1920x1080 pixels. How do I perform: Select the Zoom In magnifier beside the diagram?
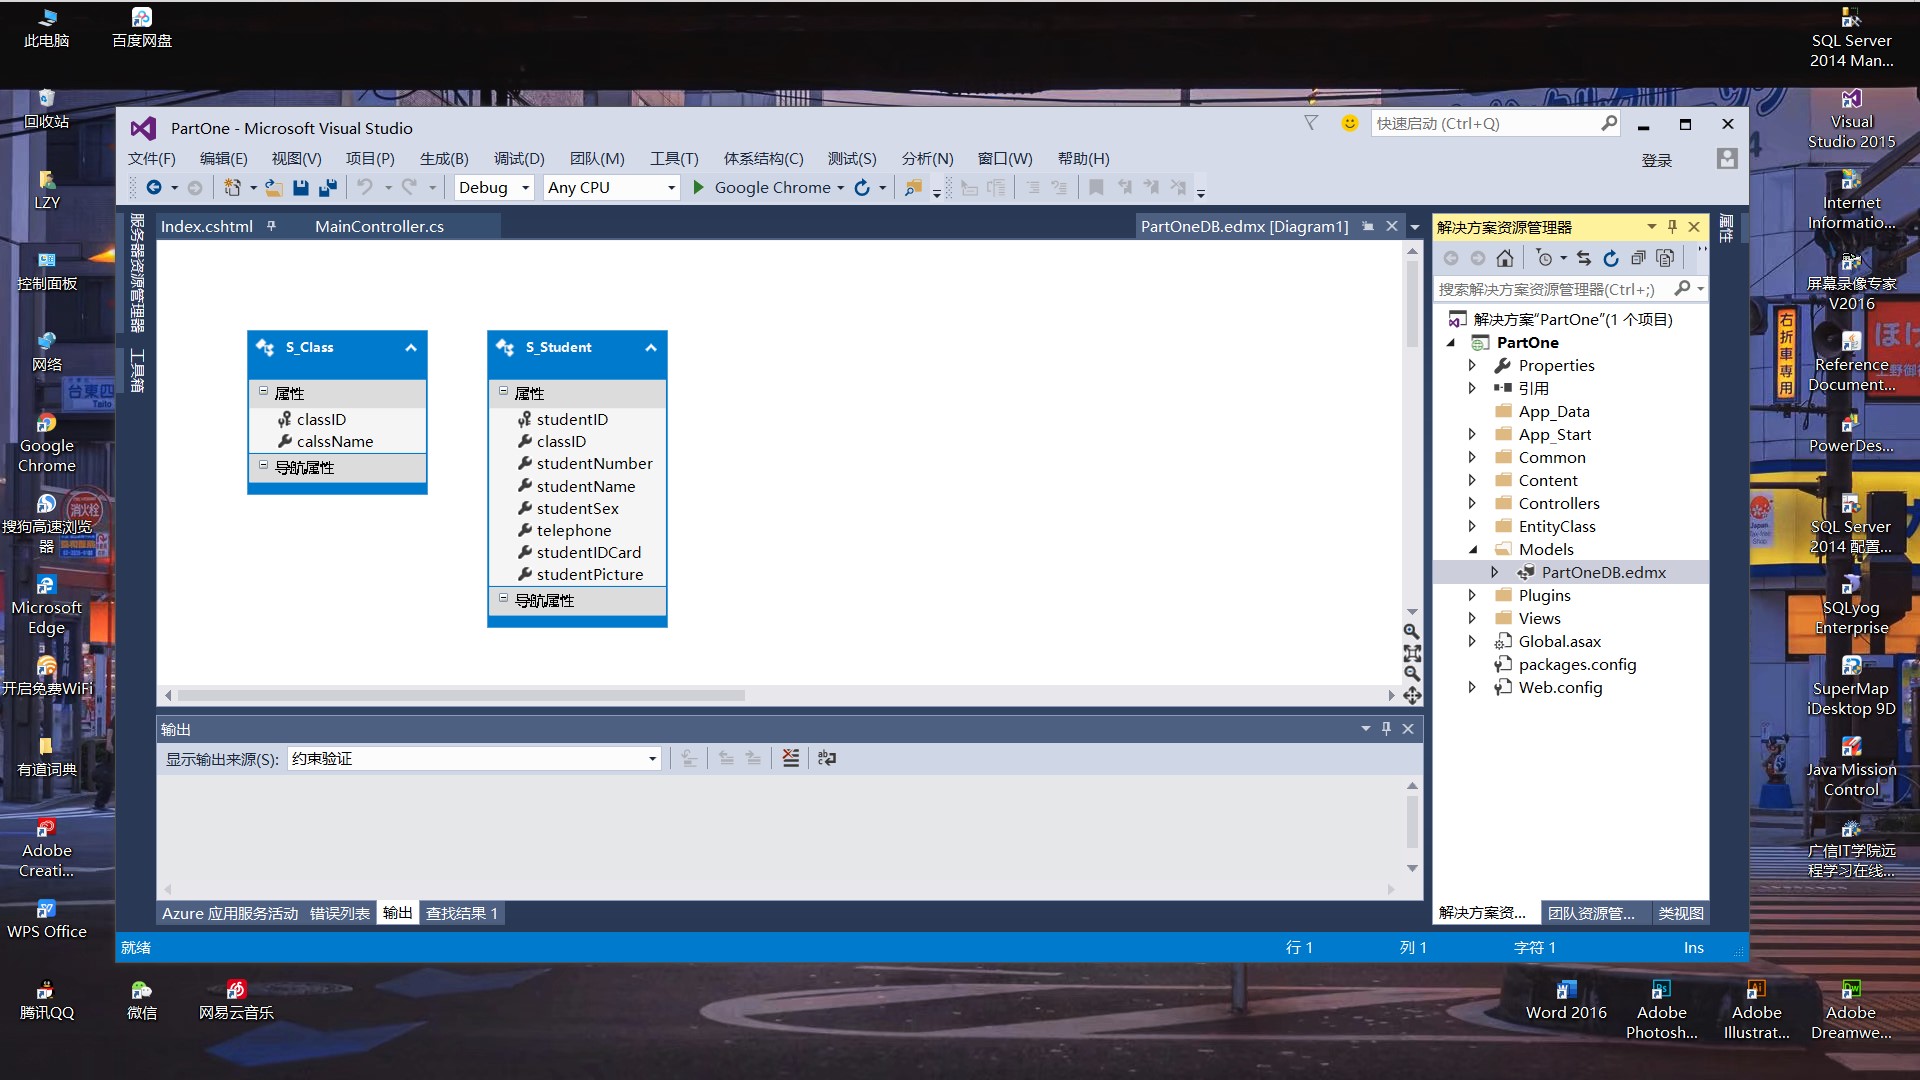[1411, 632]
